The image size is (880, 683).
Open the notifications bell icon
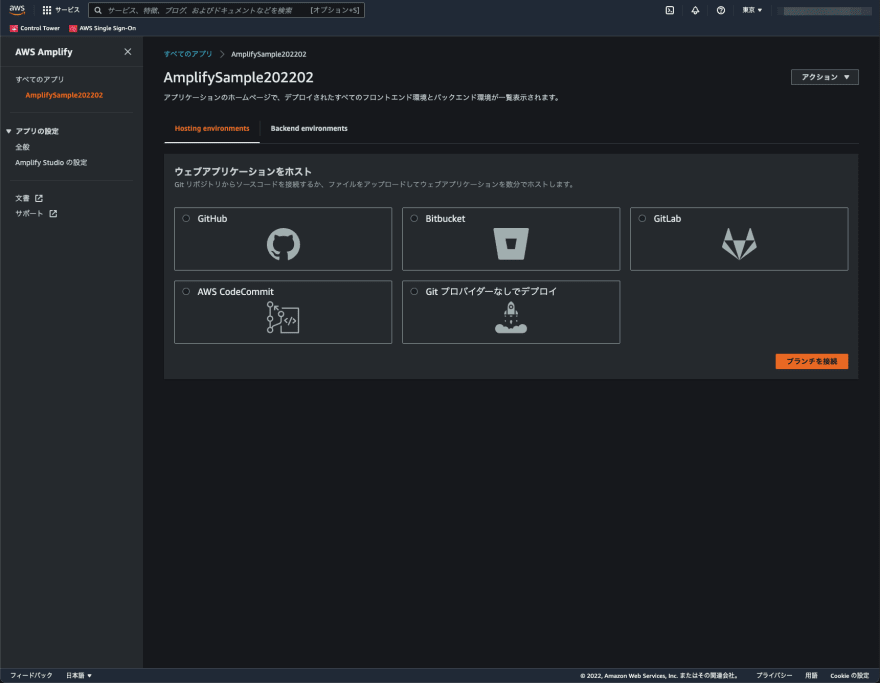click(x=695, y=10)
